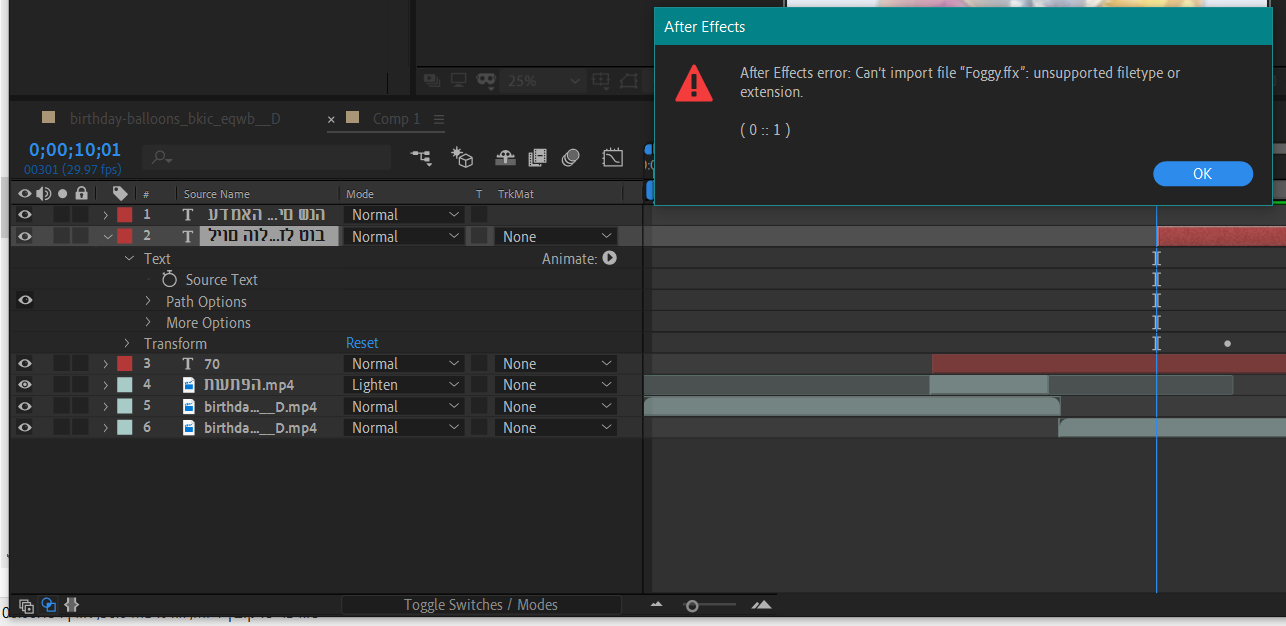
Task: Click the red warning triangle icon in dialog
Action: [x=694, y=83]
